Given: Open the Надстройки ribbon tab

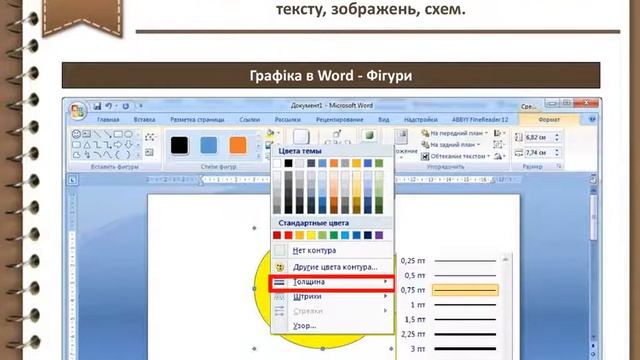Looking at the screenshot, I should (421, 120).
